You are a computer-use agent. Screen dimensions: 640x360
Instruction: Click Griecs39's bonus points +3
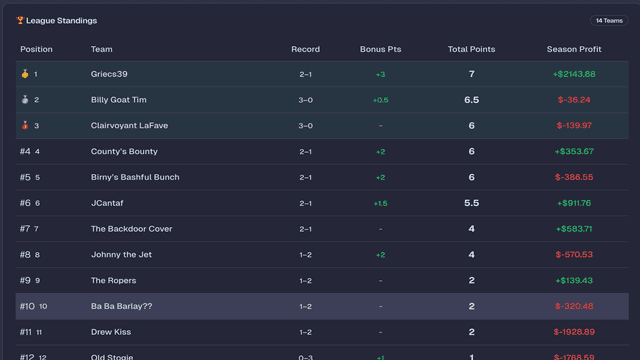coord(380,74)
